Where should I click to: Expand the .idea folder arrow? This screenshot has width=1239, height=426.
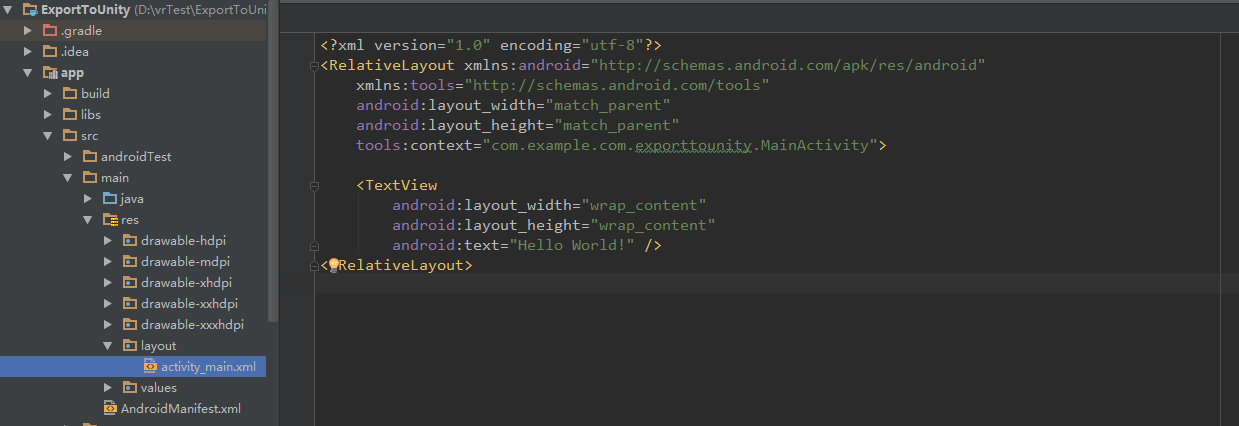click(28, 51)
